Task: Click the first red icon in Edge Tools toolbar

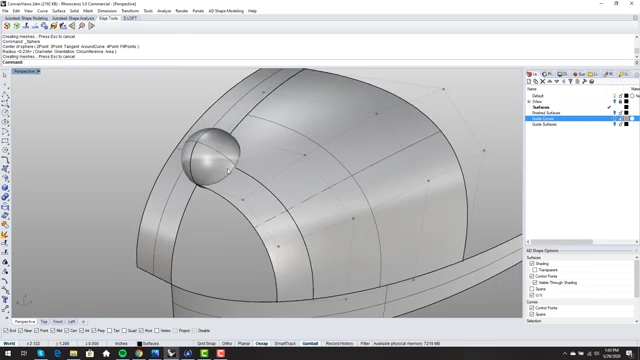Action: tap(7, 26)
